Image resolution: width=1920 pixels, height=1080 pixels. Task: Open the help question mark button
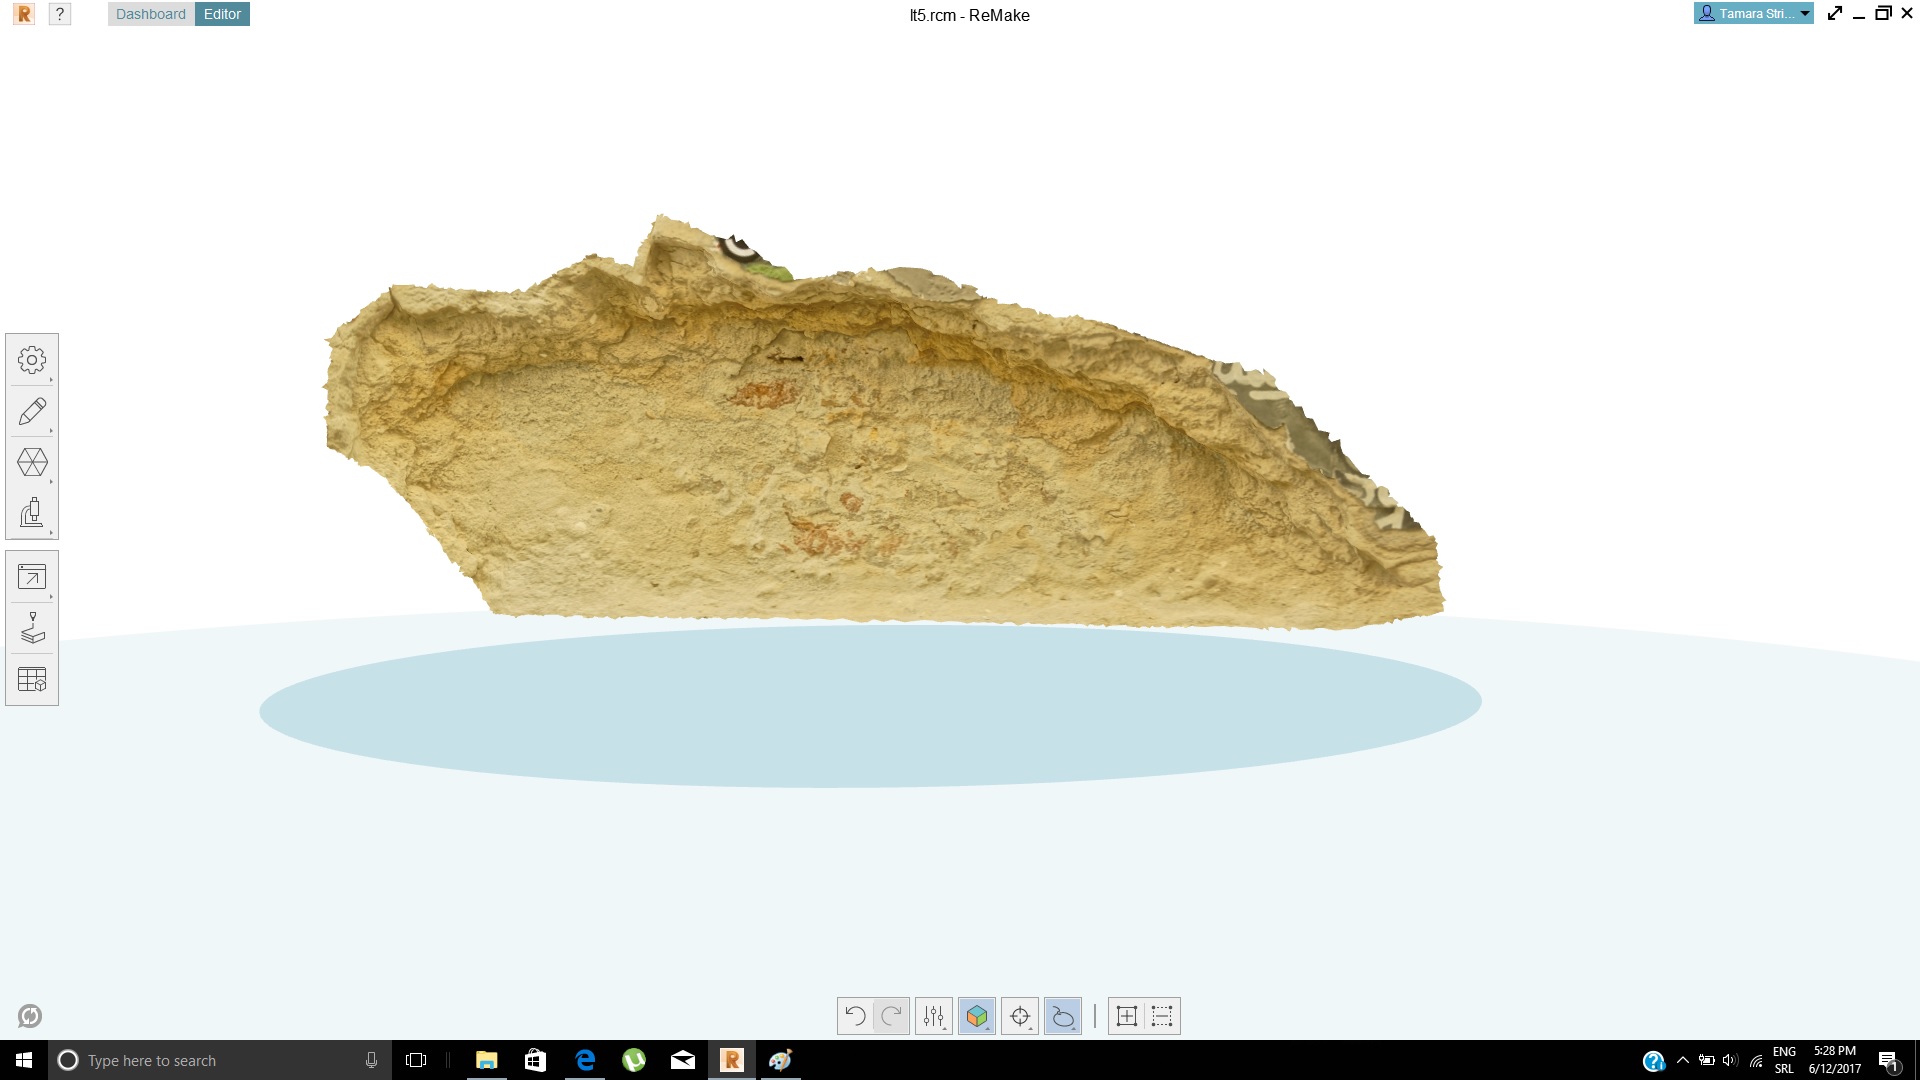pyautogui.click(x=60, y=14)
